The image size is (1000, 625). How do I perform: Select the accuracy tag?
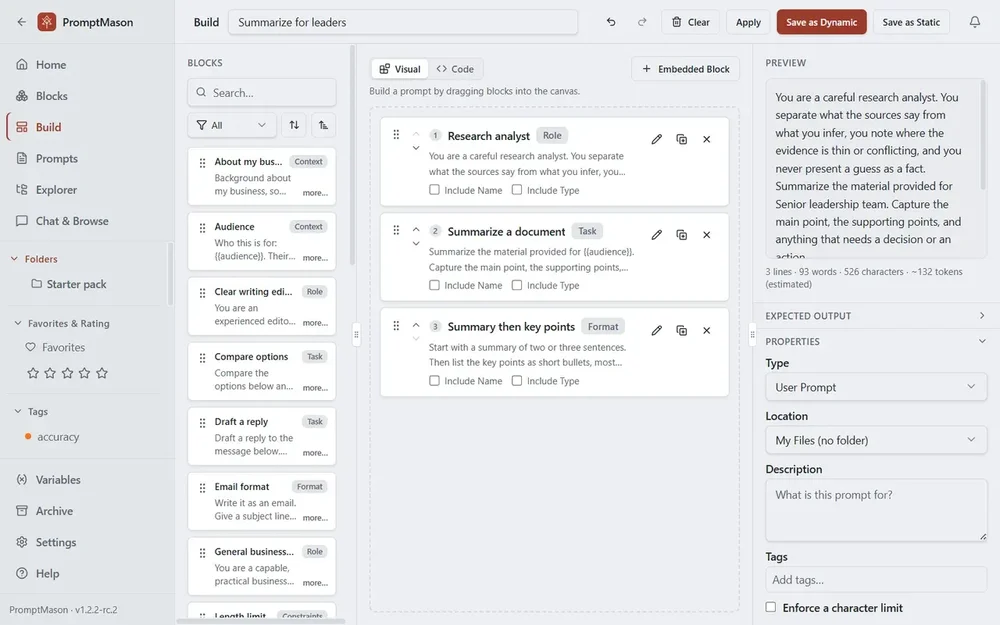pyautogui.click(x=52, y=437)
